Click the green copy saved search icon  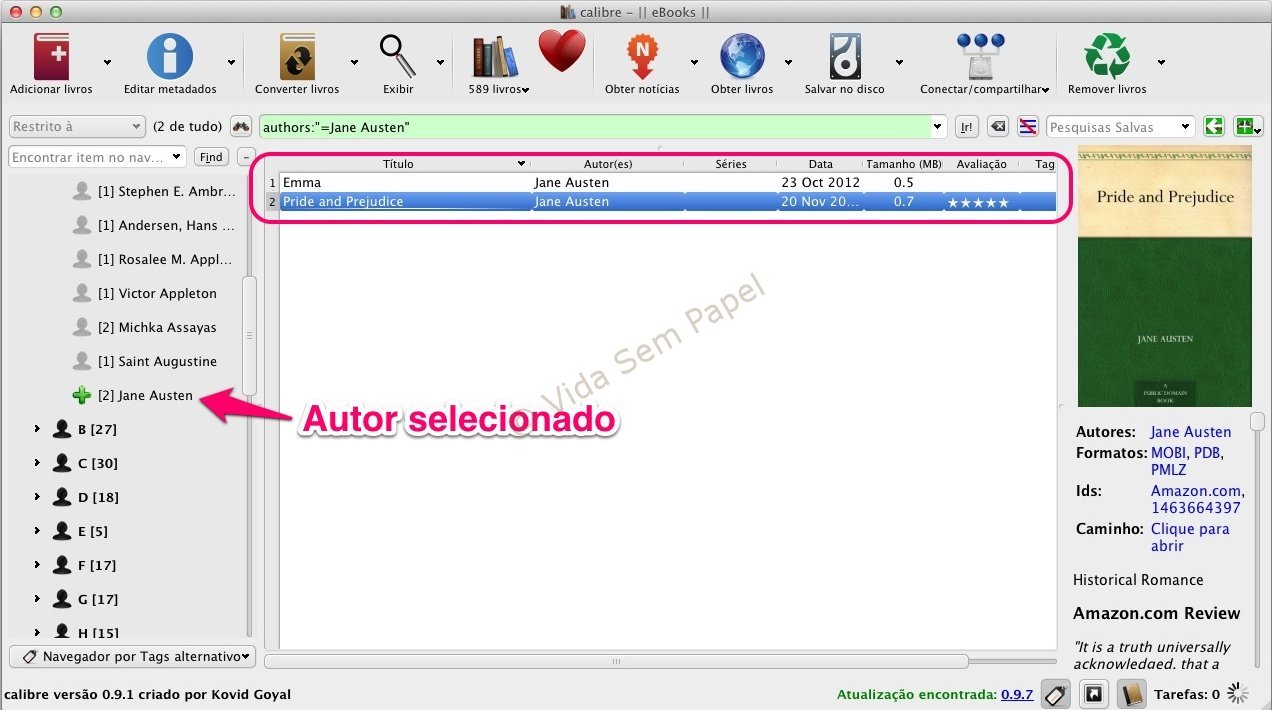[1214, 127]
